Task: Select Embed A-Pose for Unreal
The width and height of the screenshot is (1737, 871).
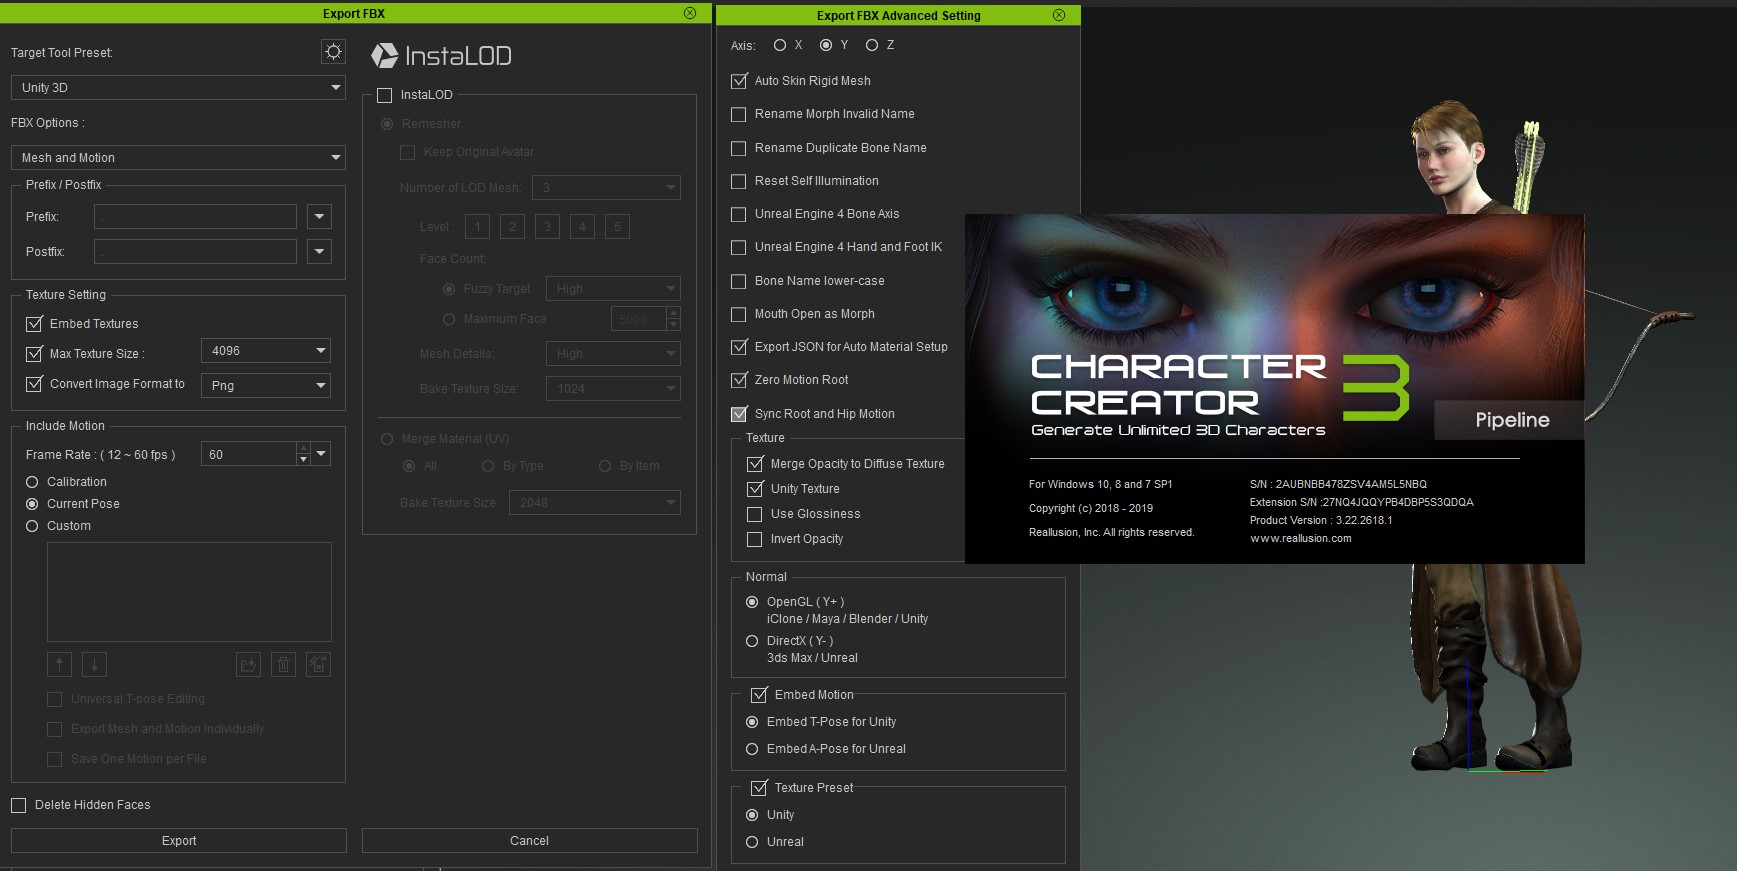Action: (752, 749)
